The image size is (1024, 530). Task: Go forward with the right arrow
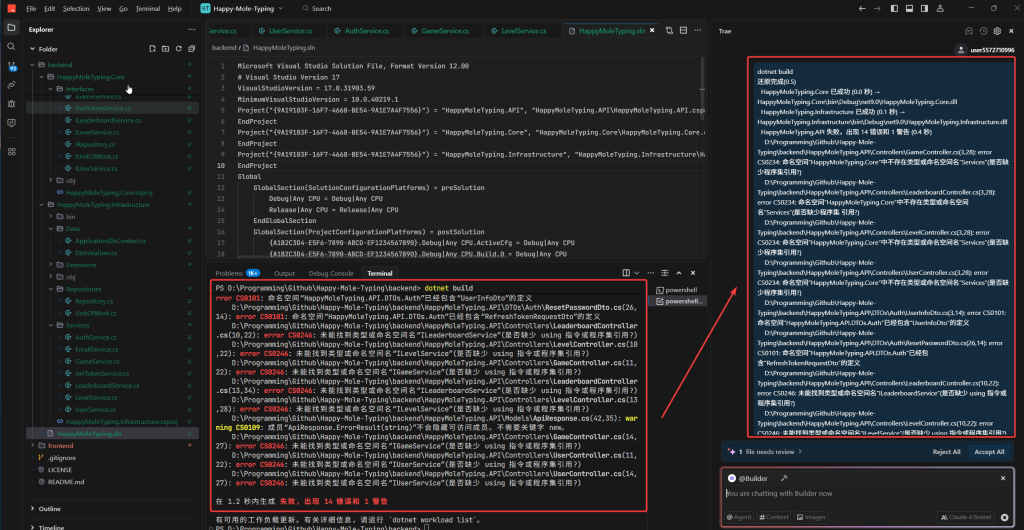click(877, 8)
